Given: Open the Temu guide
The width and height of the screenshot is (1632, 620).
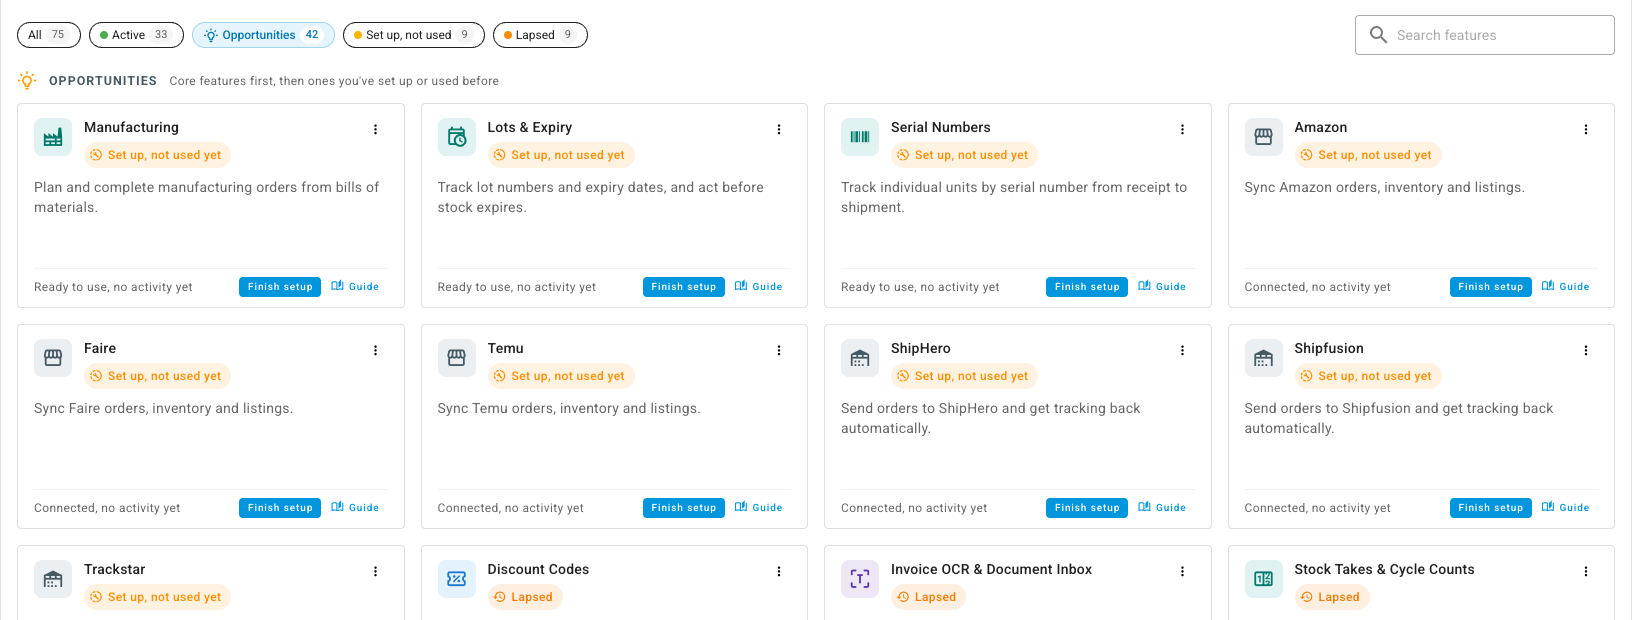Looking at the screenshot, I should pos(759,508).
